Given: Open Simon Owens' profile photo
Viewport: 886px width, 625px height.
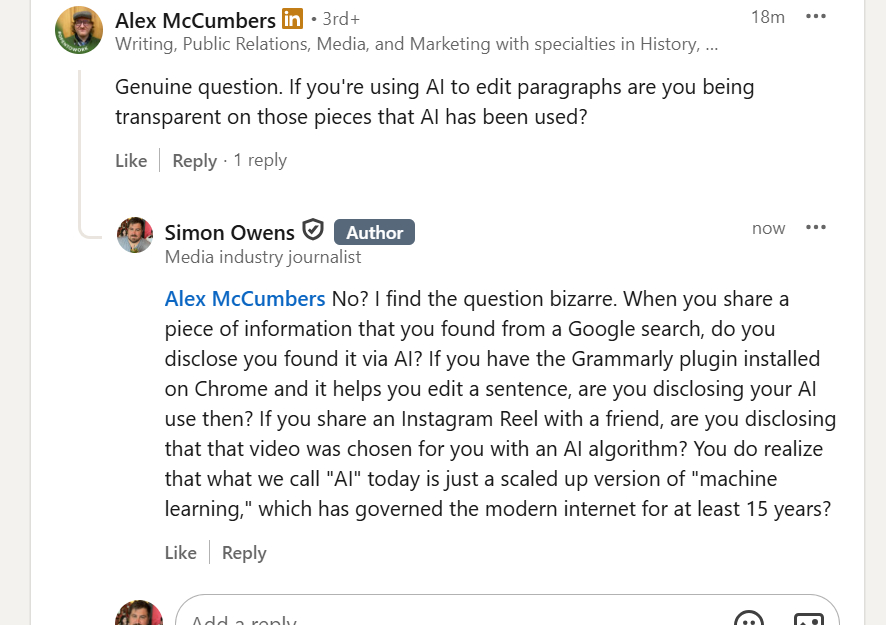Looking at the screenshot, I should [135, 235].
